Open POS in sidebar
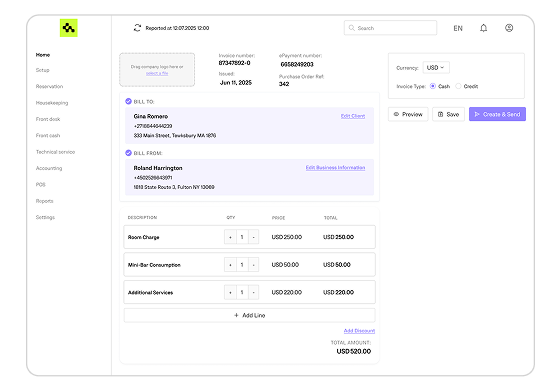 click(x=40, y=185)
